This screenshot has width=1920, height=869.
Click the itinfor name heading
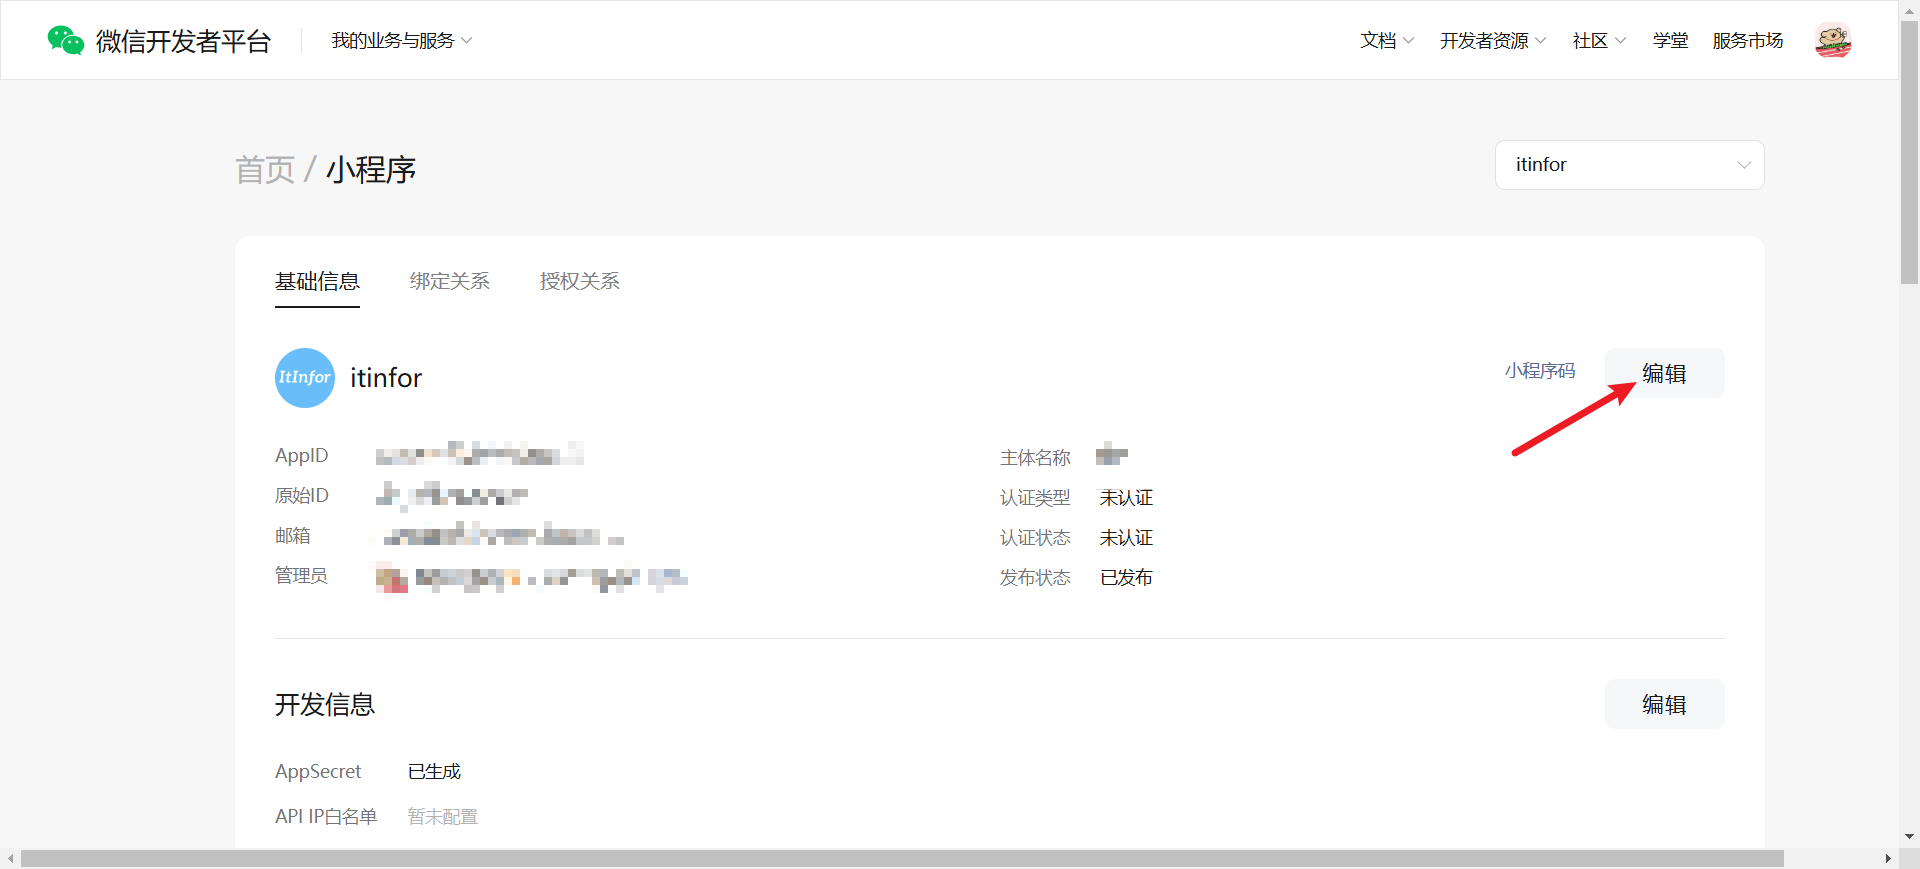click(x=386, y=378)
